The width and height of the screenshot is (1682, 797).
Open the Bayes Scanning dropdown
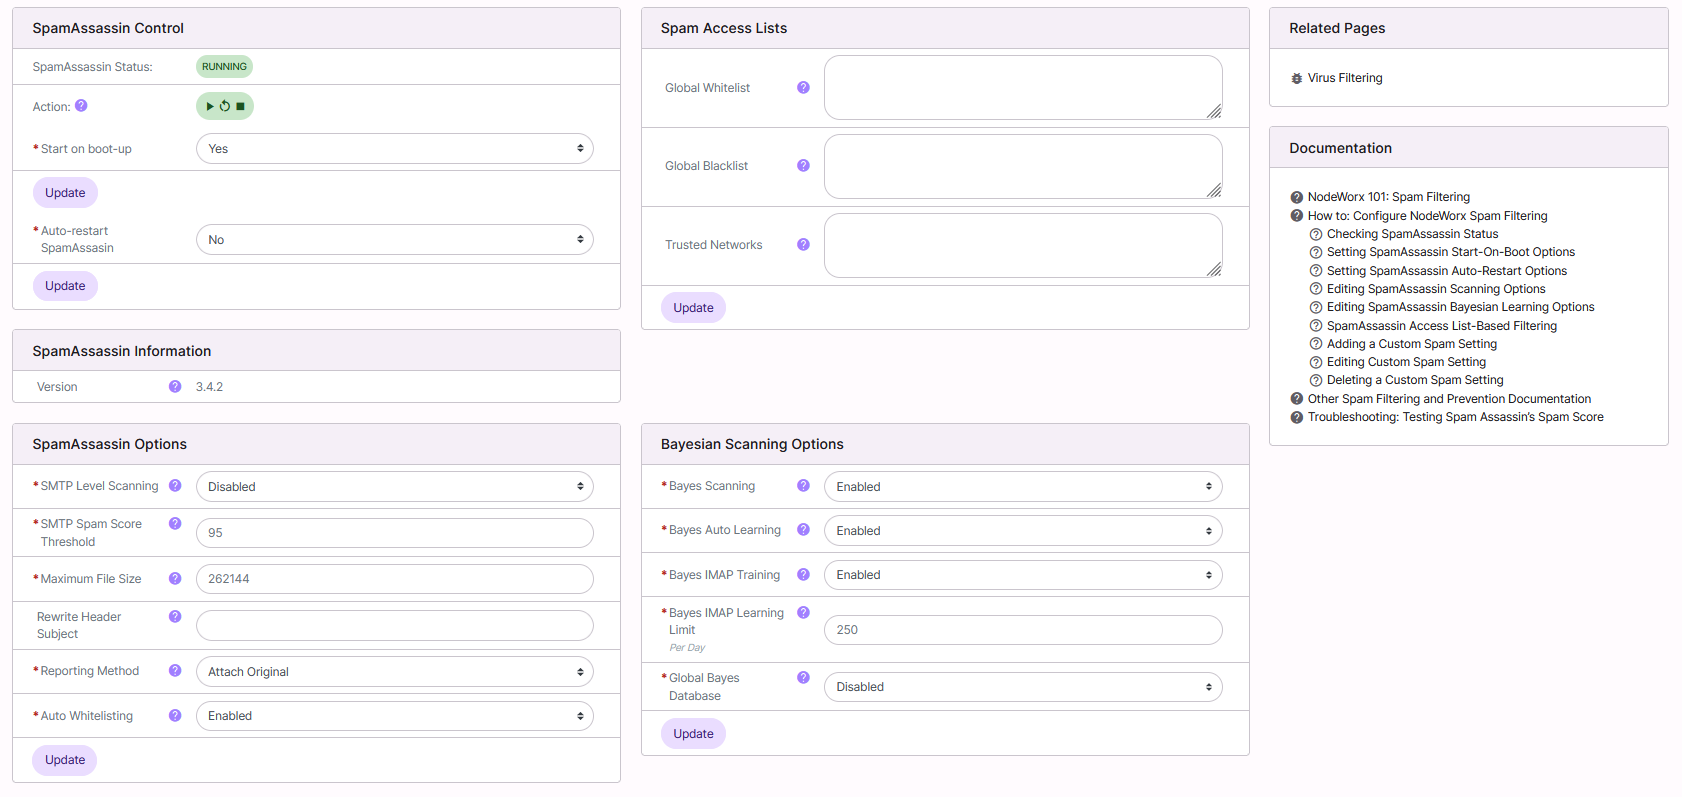1022,487
